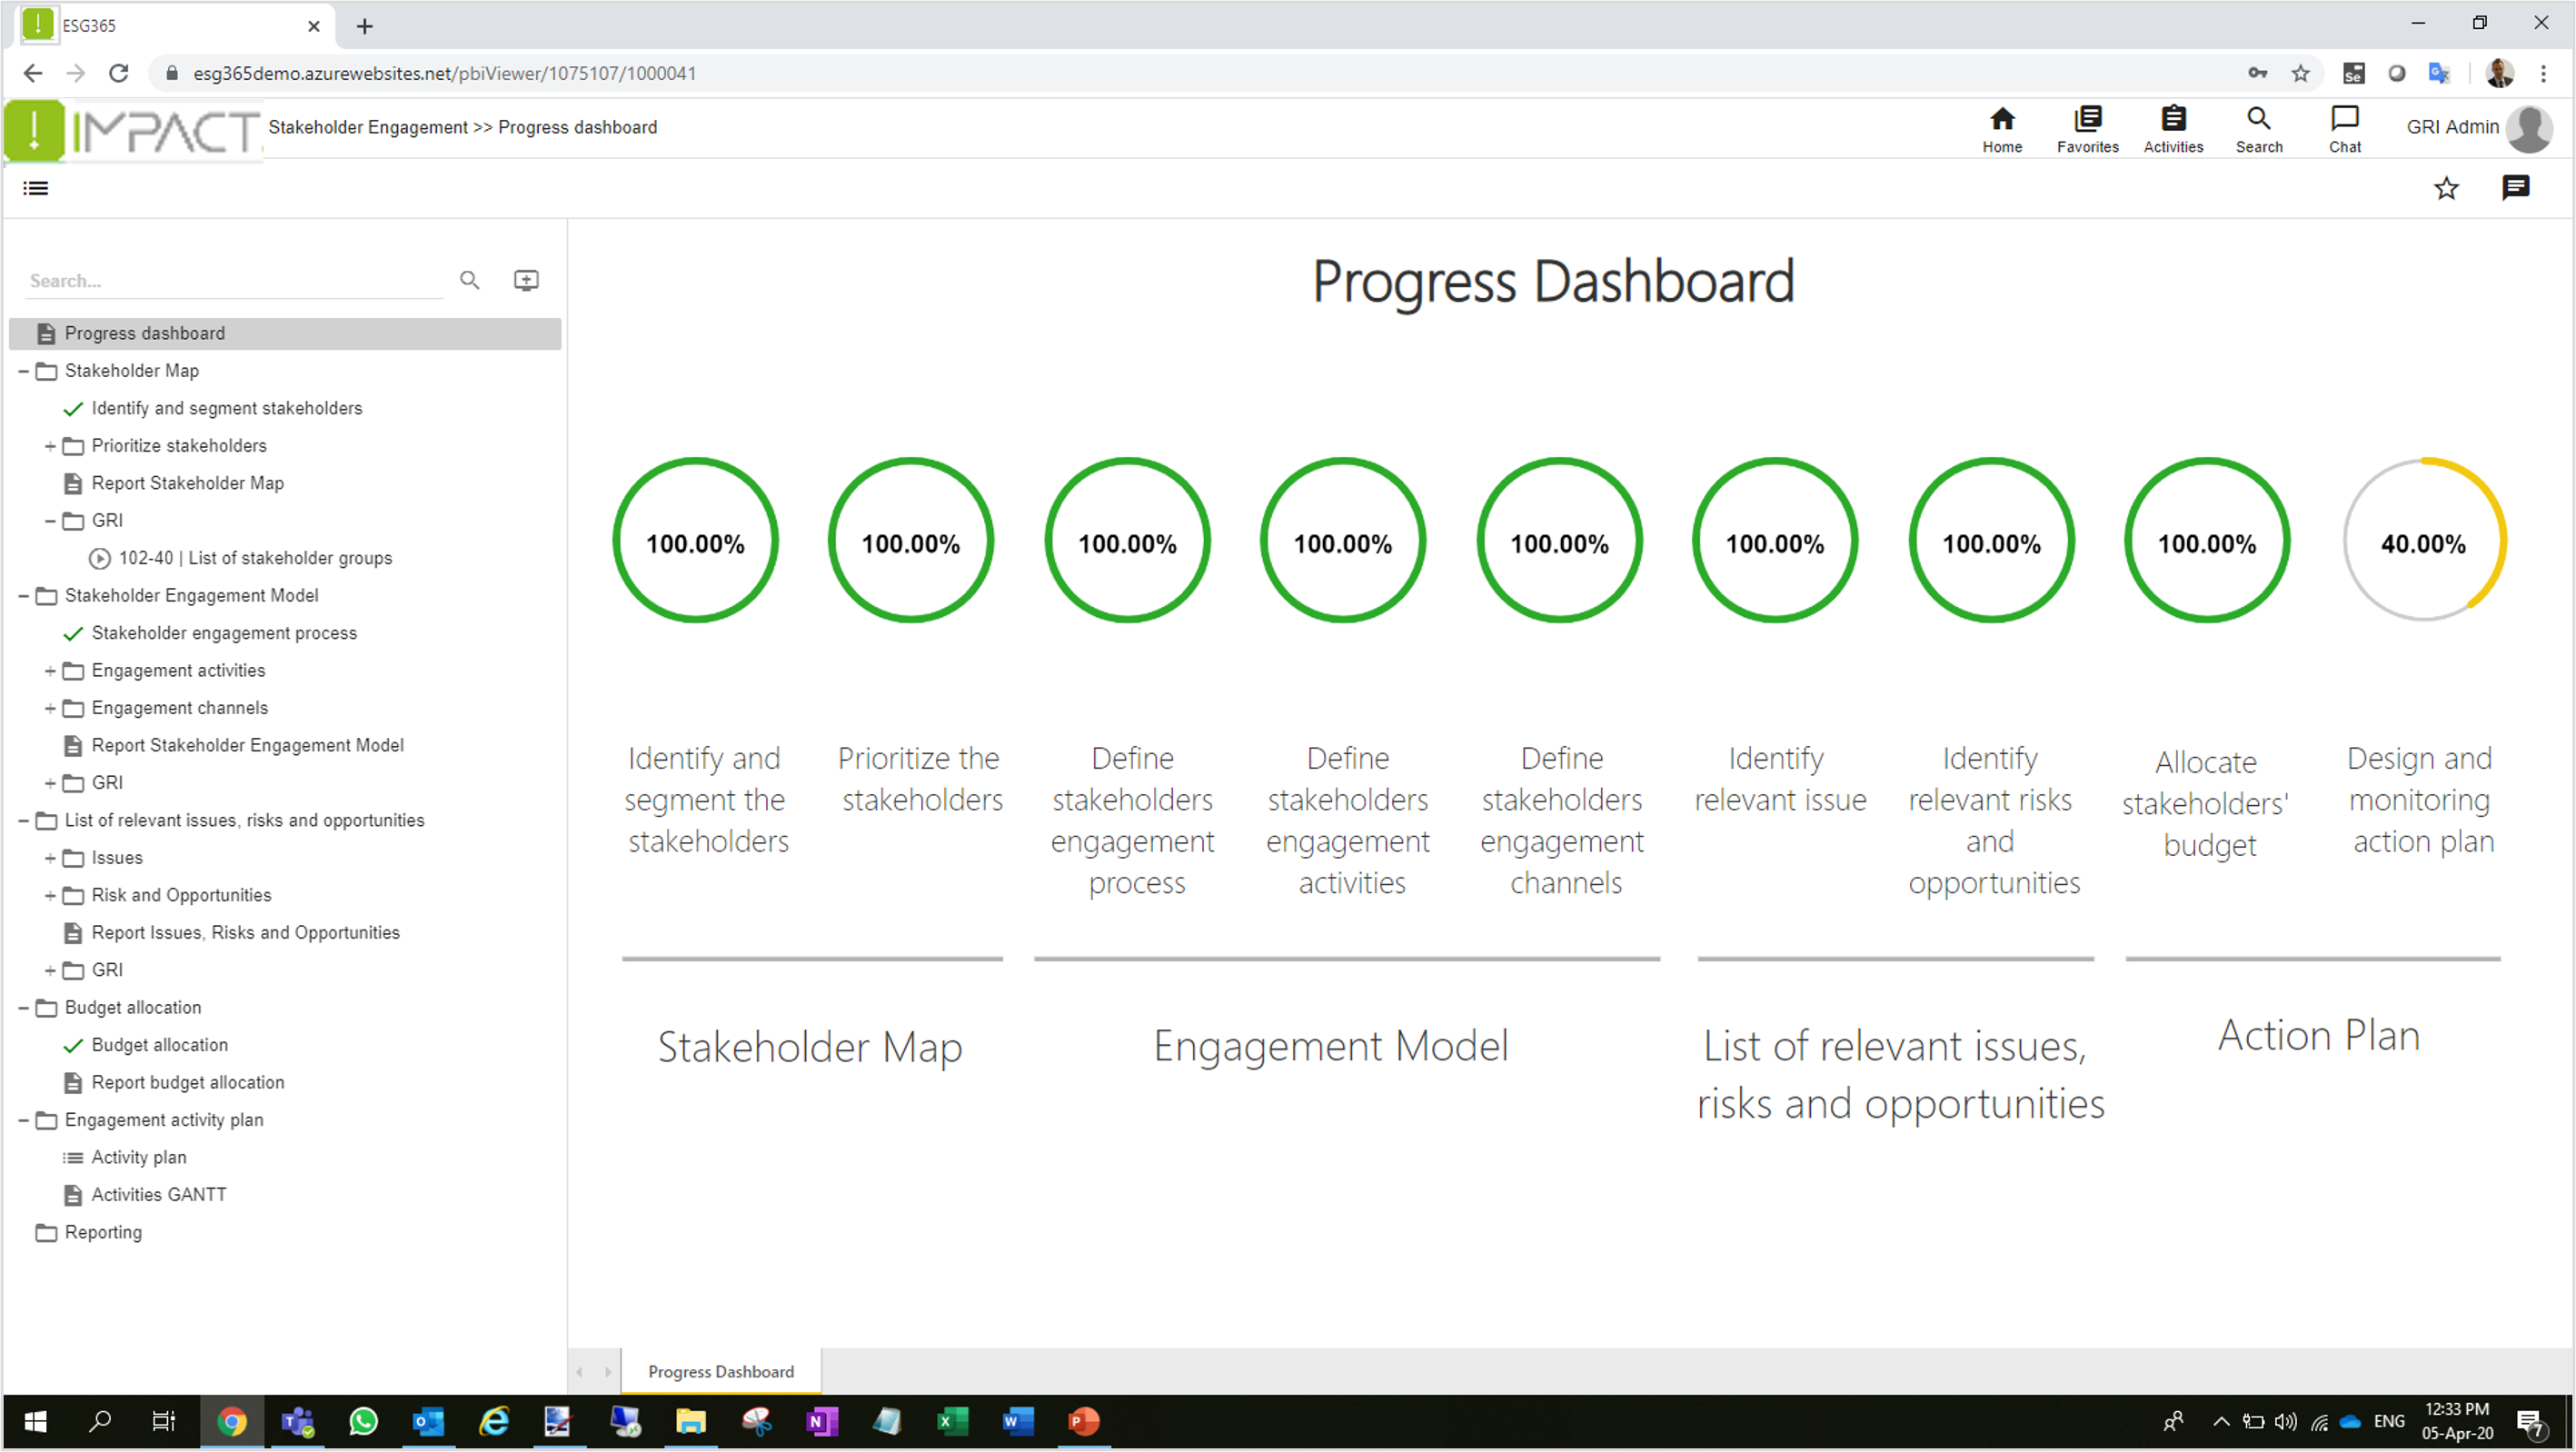Expand the Prioritize stakeholders folder
The image size is (2576, 1452).
click(50, 445)
